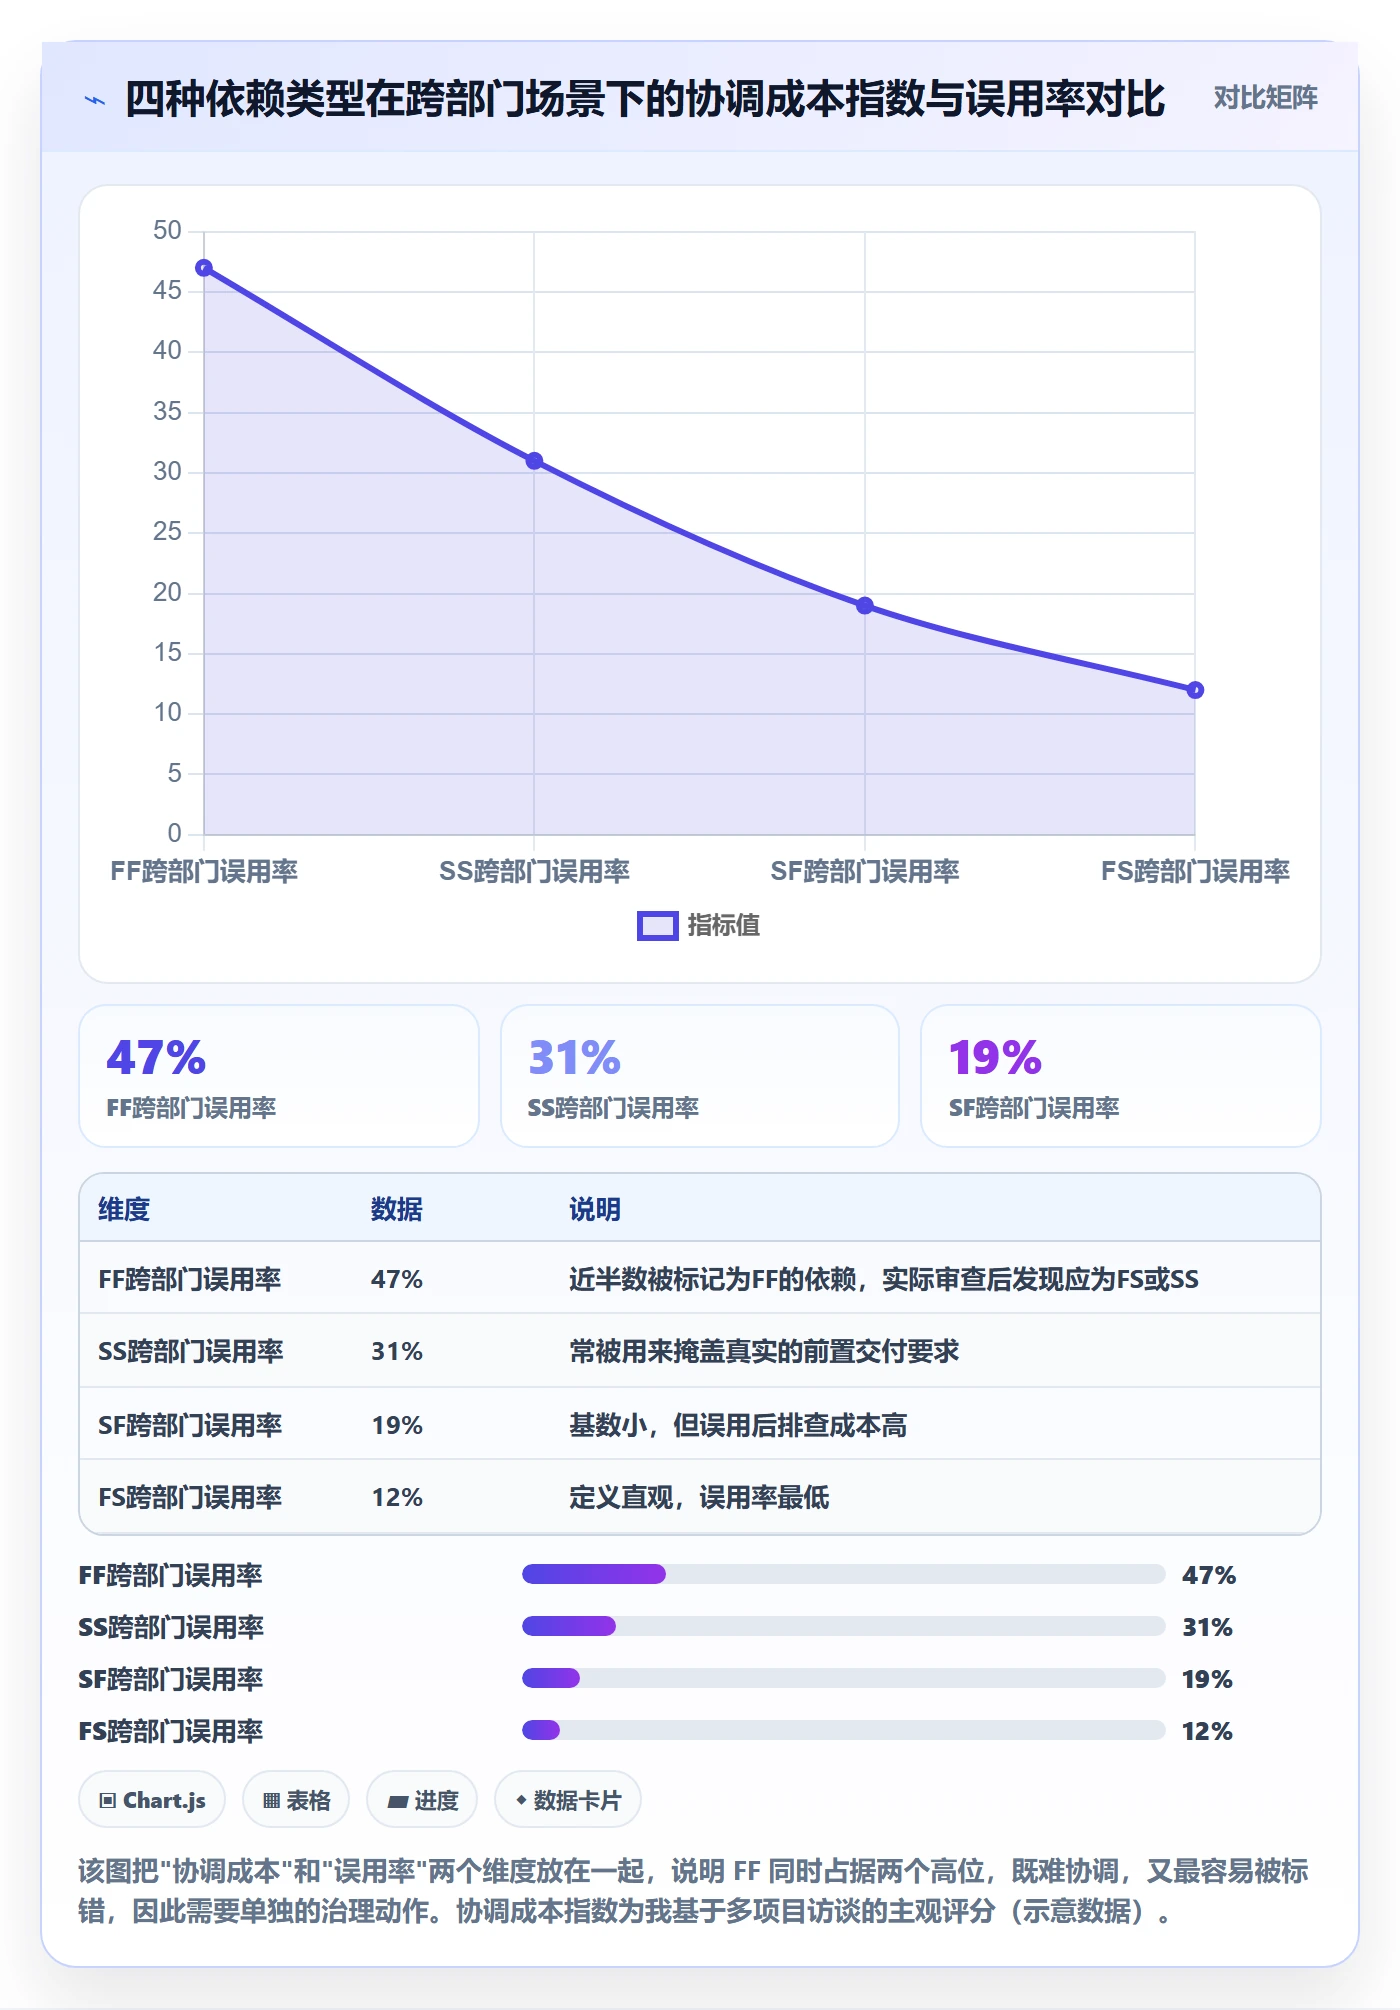Click the 基数小，但误用后排查成本高 description

pyautogui.click(x=738, y=1426)
